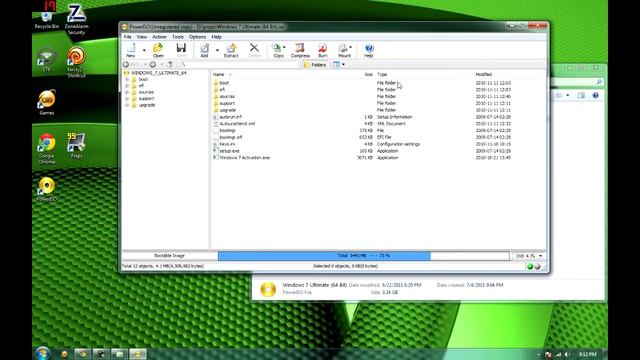Click the path address field
The width and height of the screenshot is (640, 360).
[x=241, y=64]
